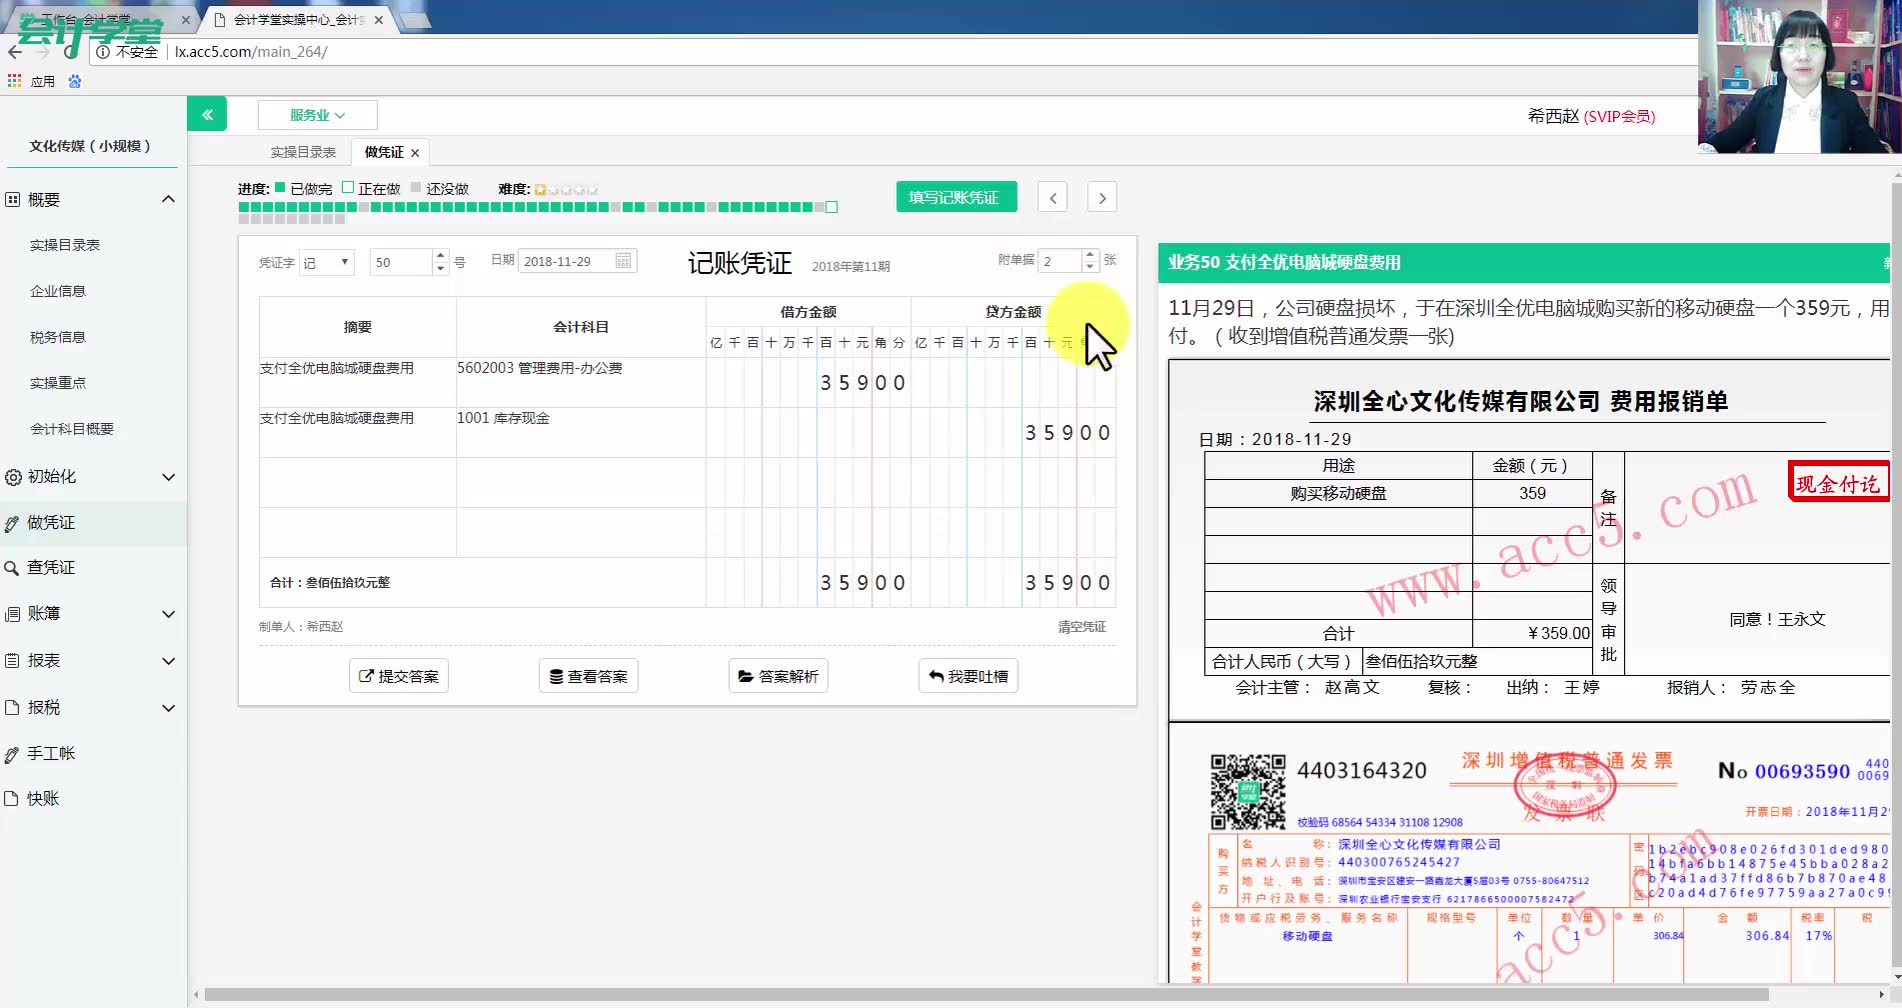Switch to the 实操目录表 tab

303,151
